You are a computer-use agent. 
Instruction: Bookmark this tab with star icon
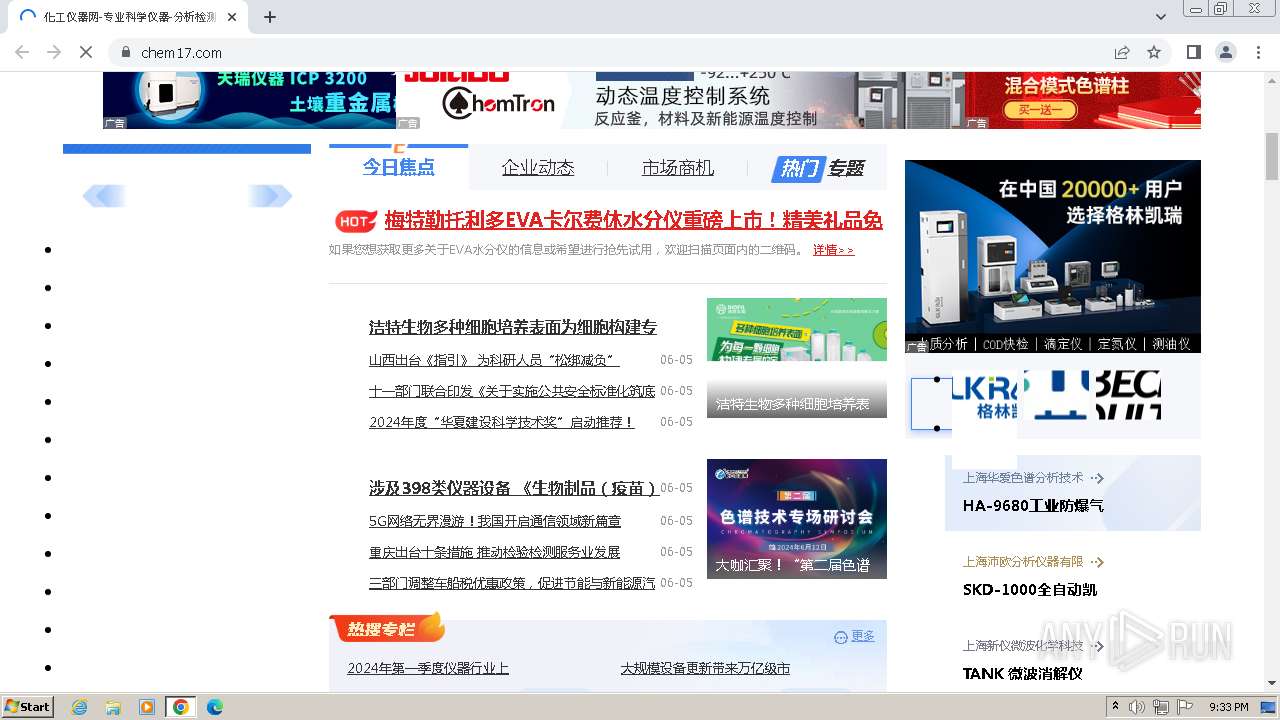point(1154,52)
